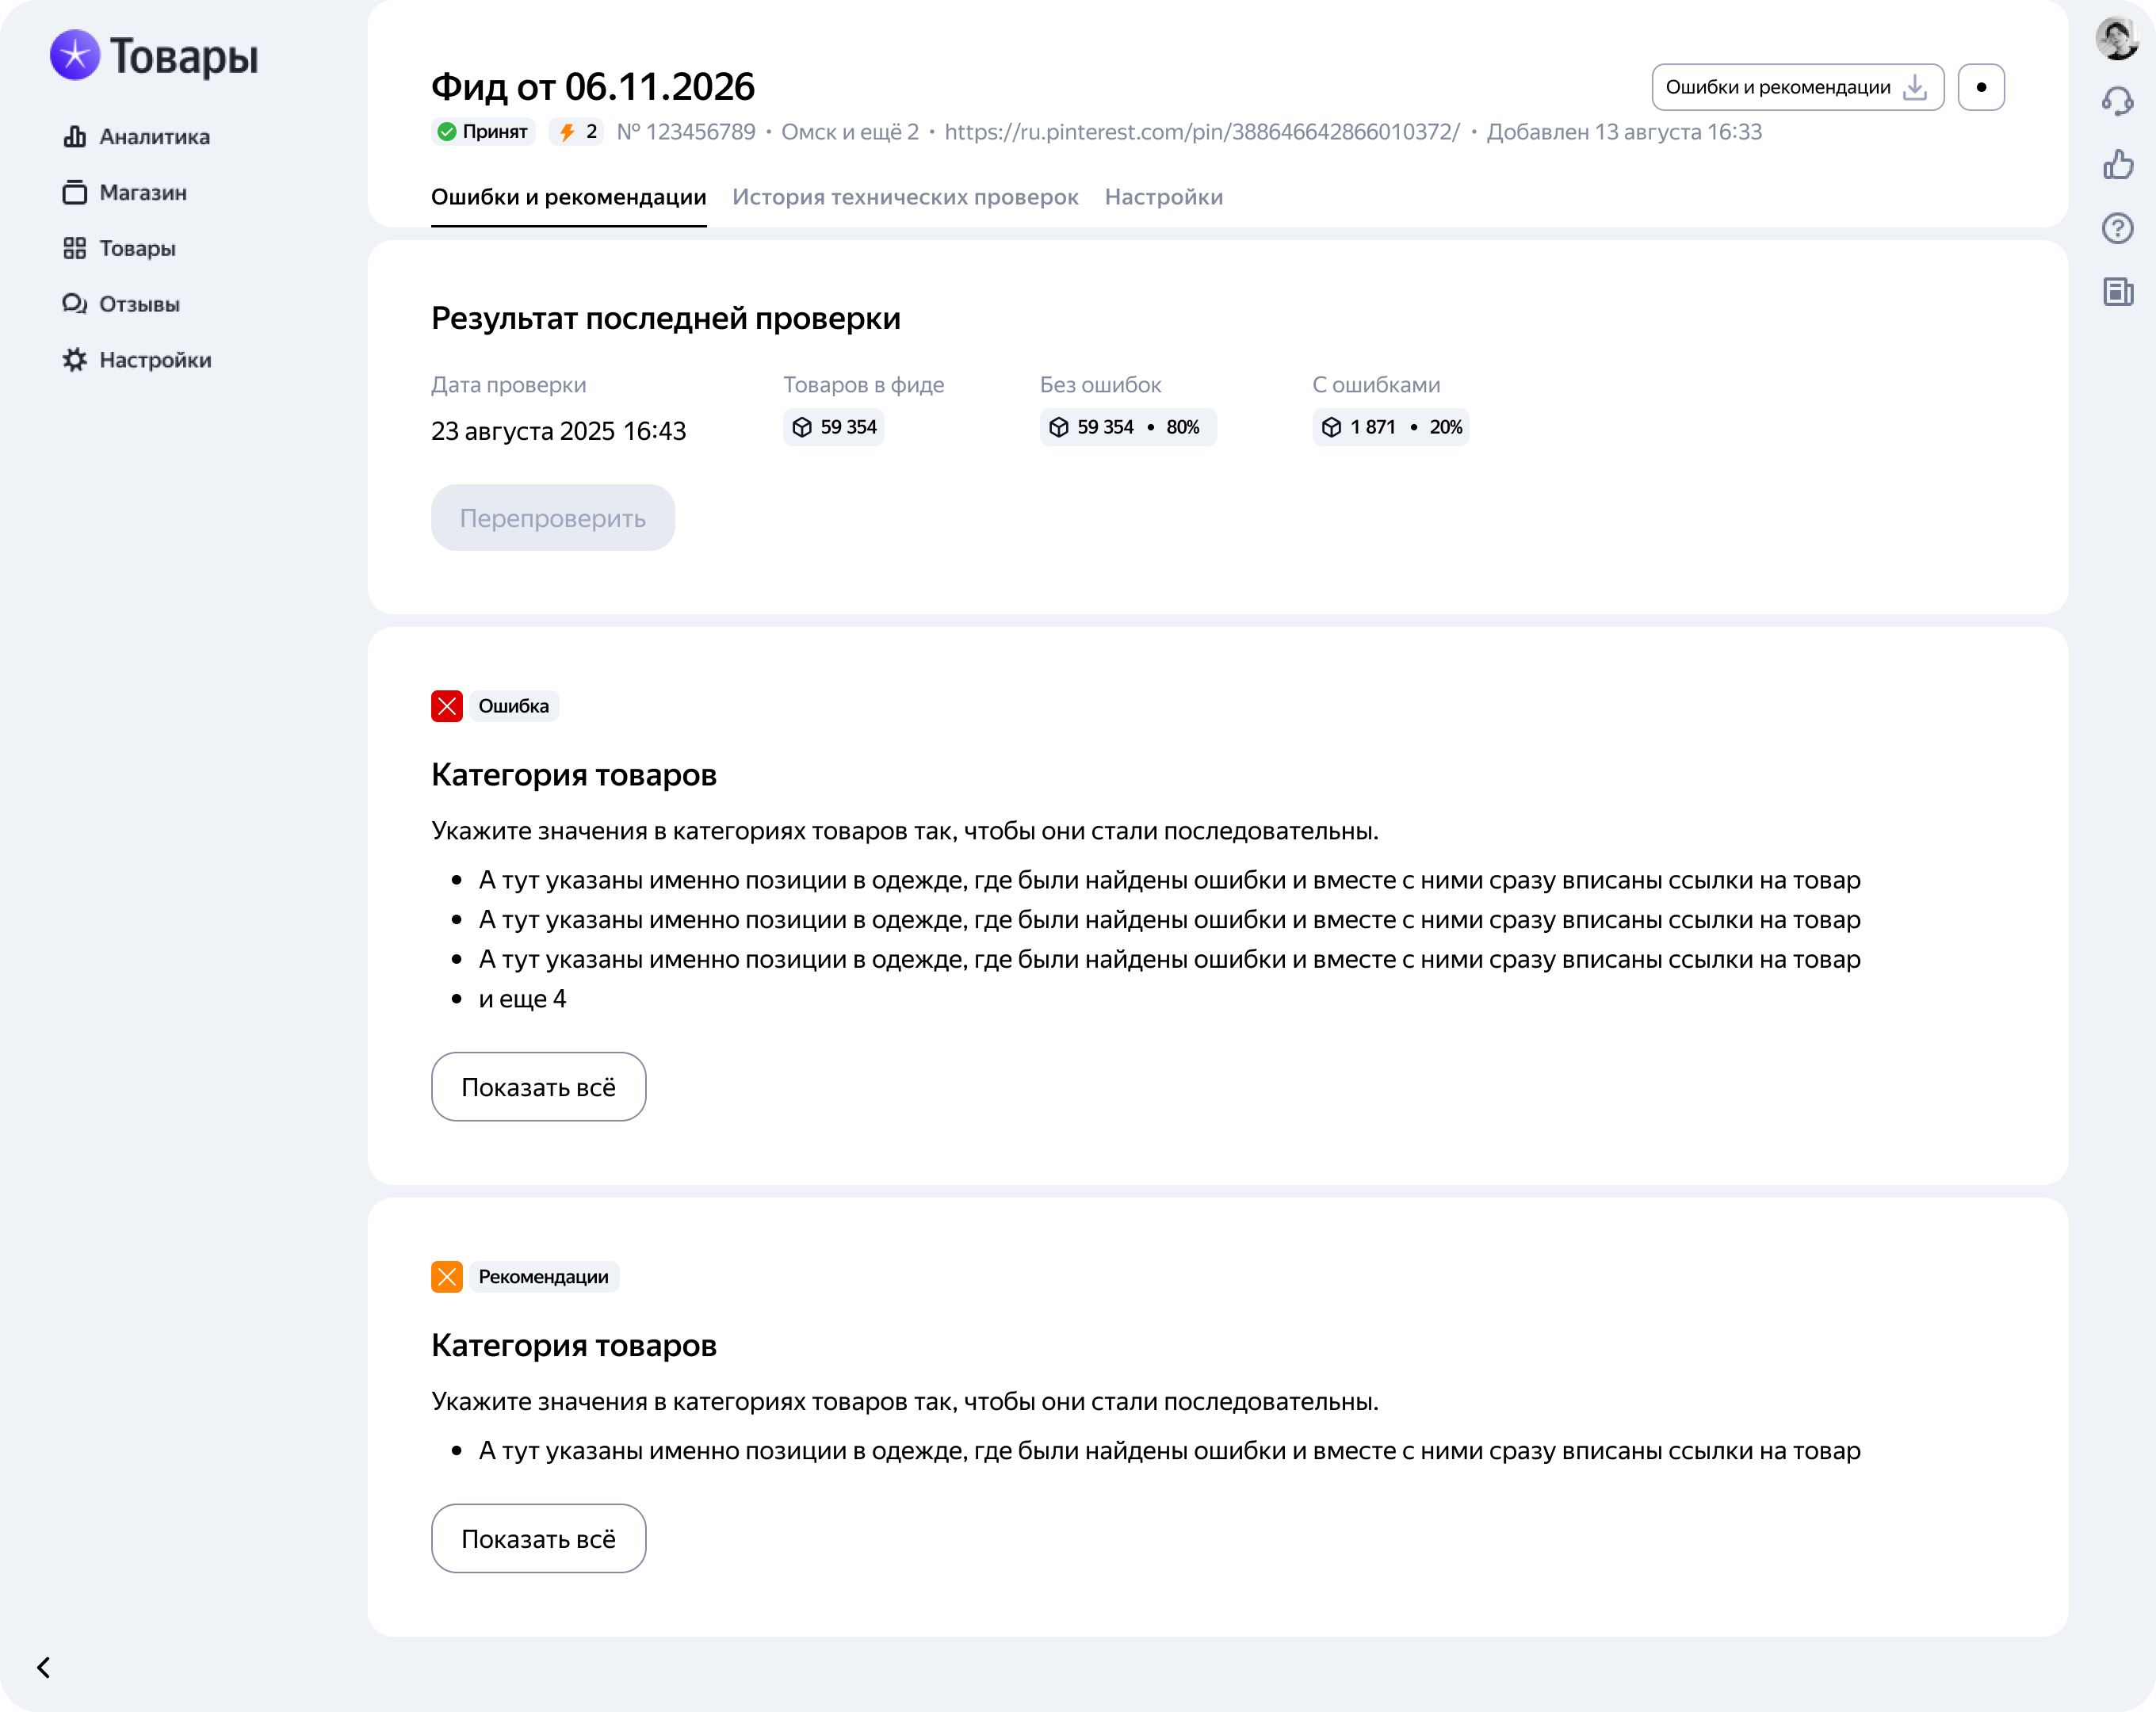Viewport: 2156px width, 1712px height.
Task: Click Товаров в фиде 59 354 badge
Action: pyautogui.click(x=834, y=427)
